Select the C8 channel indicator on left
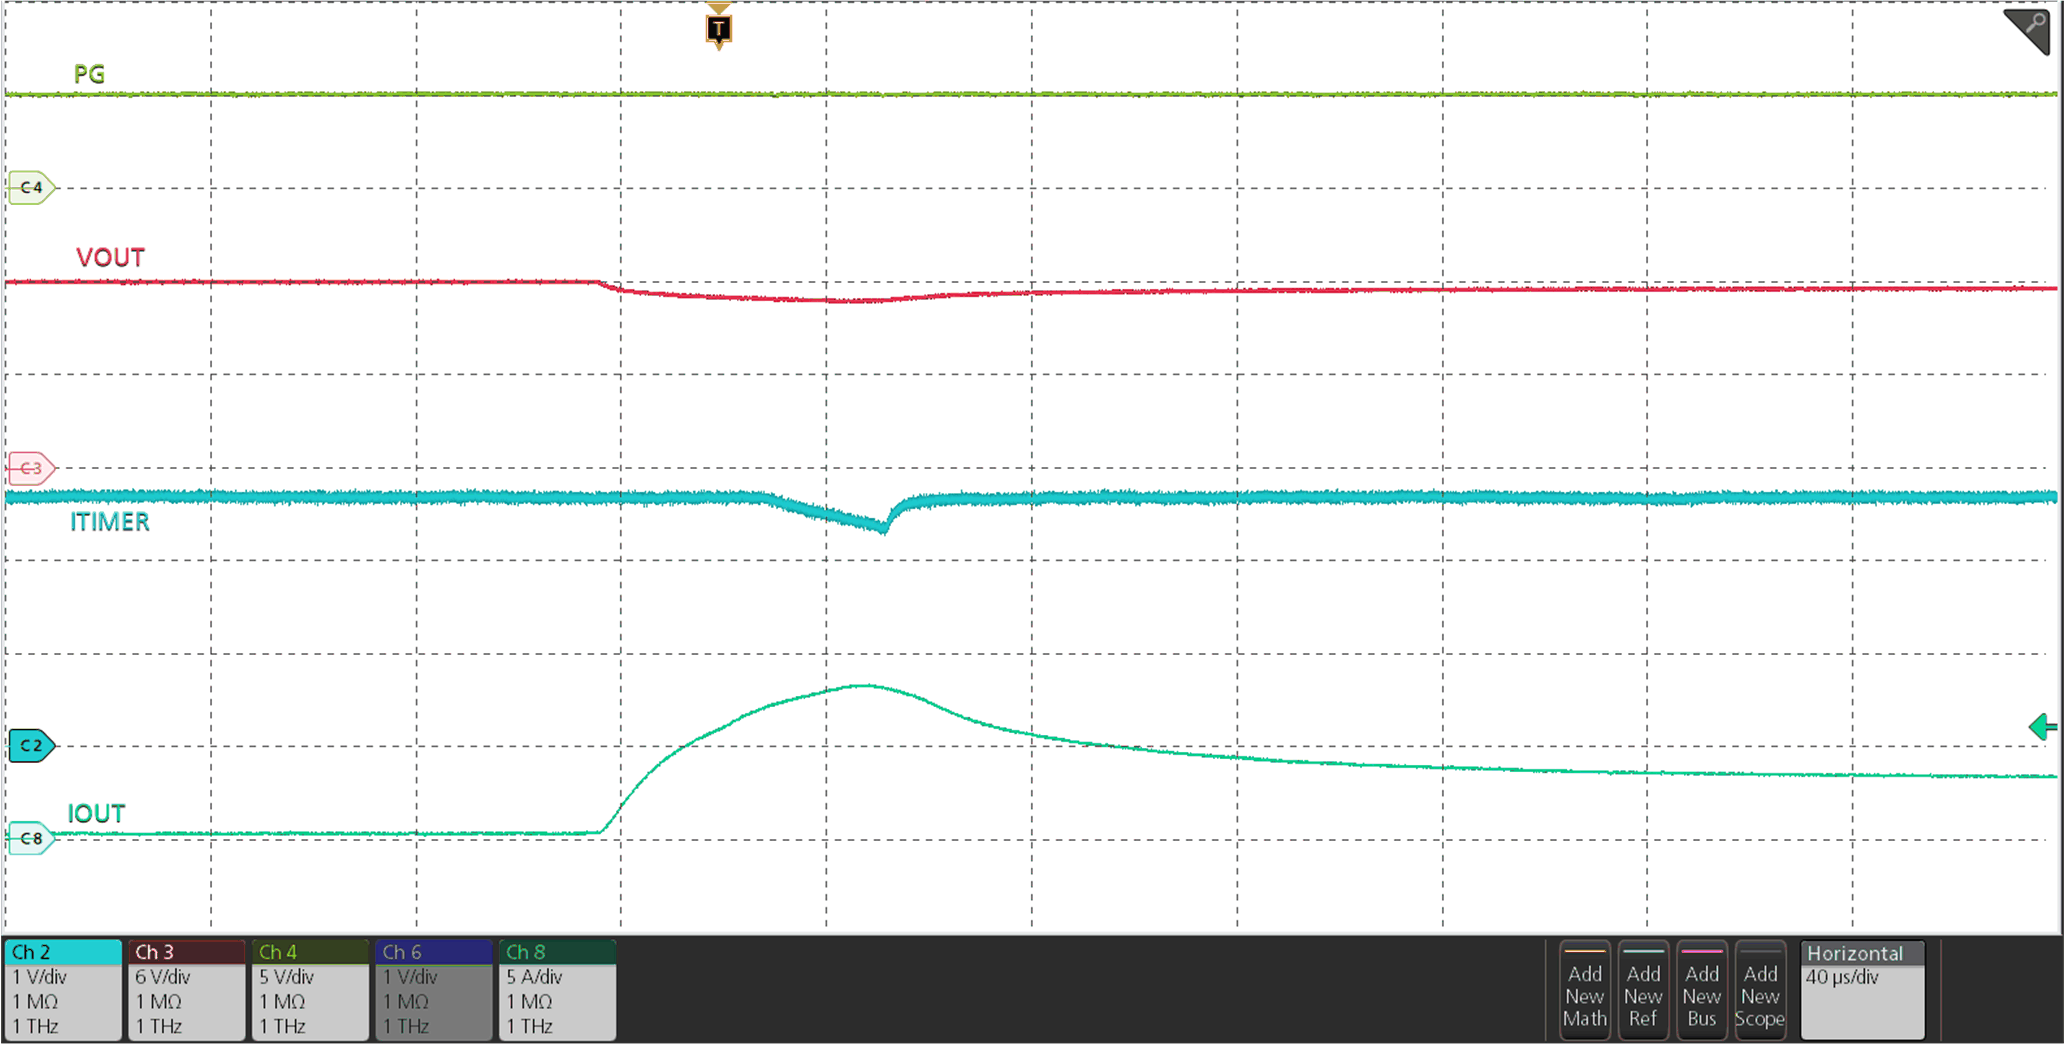Image resolution: width=2065 pixels, height=1044 pixels. (30, 838)
